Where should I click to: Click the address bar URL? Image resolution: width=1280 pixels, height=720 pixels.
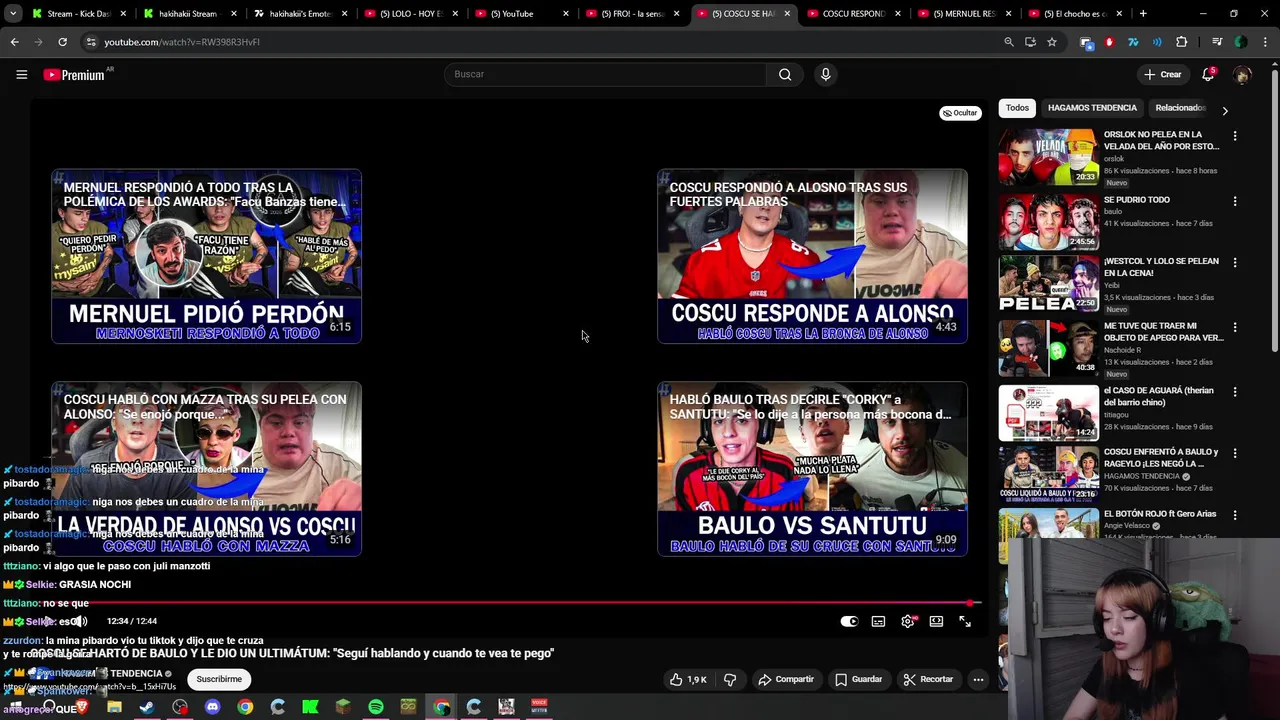pos(182,42)
